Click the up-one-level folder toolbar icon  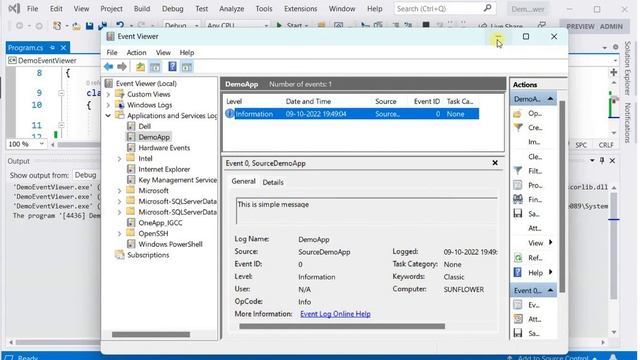[140, 67]
